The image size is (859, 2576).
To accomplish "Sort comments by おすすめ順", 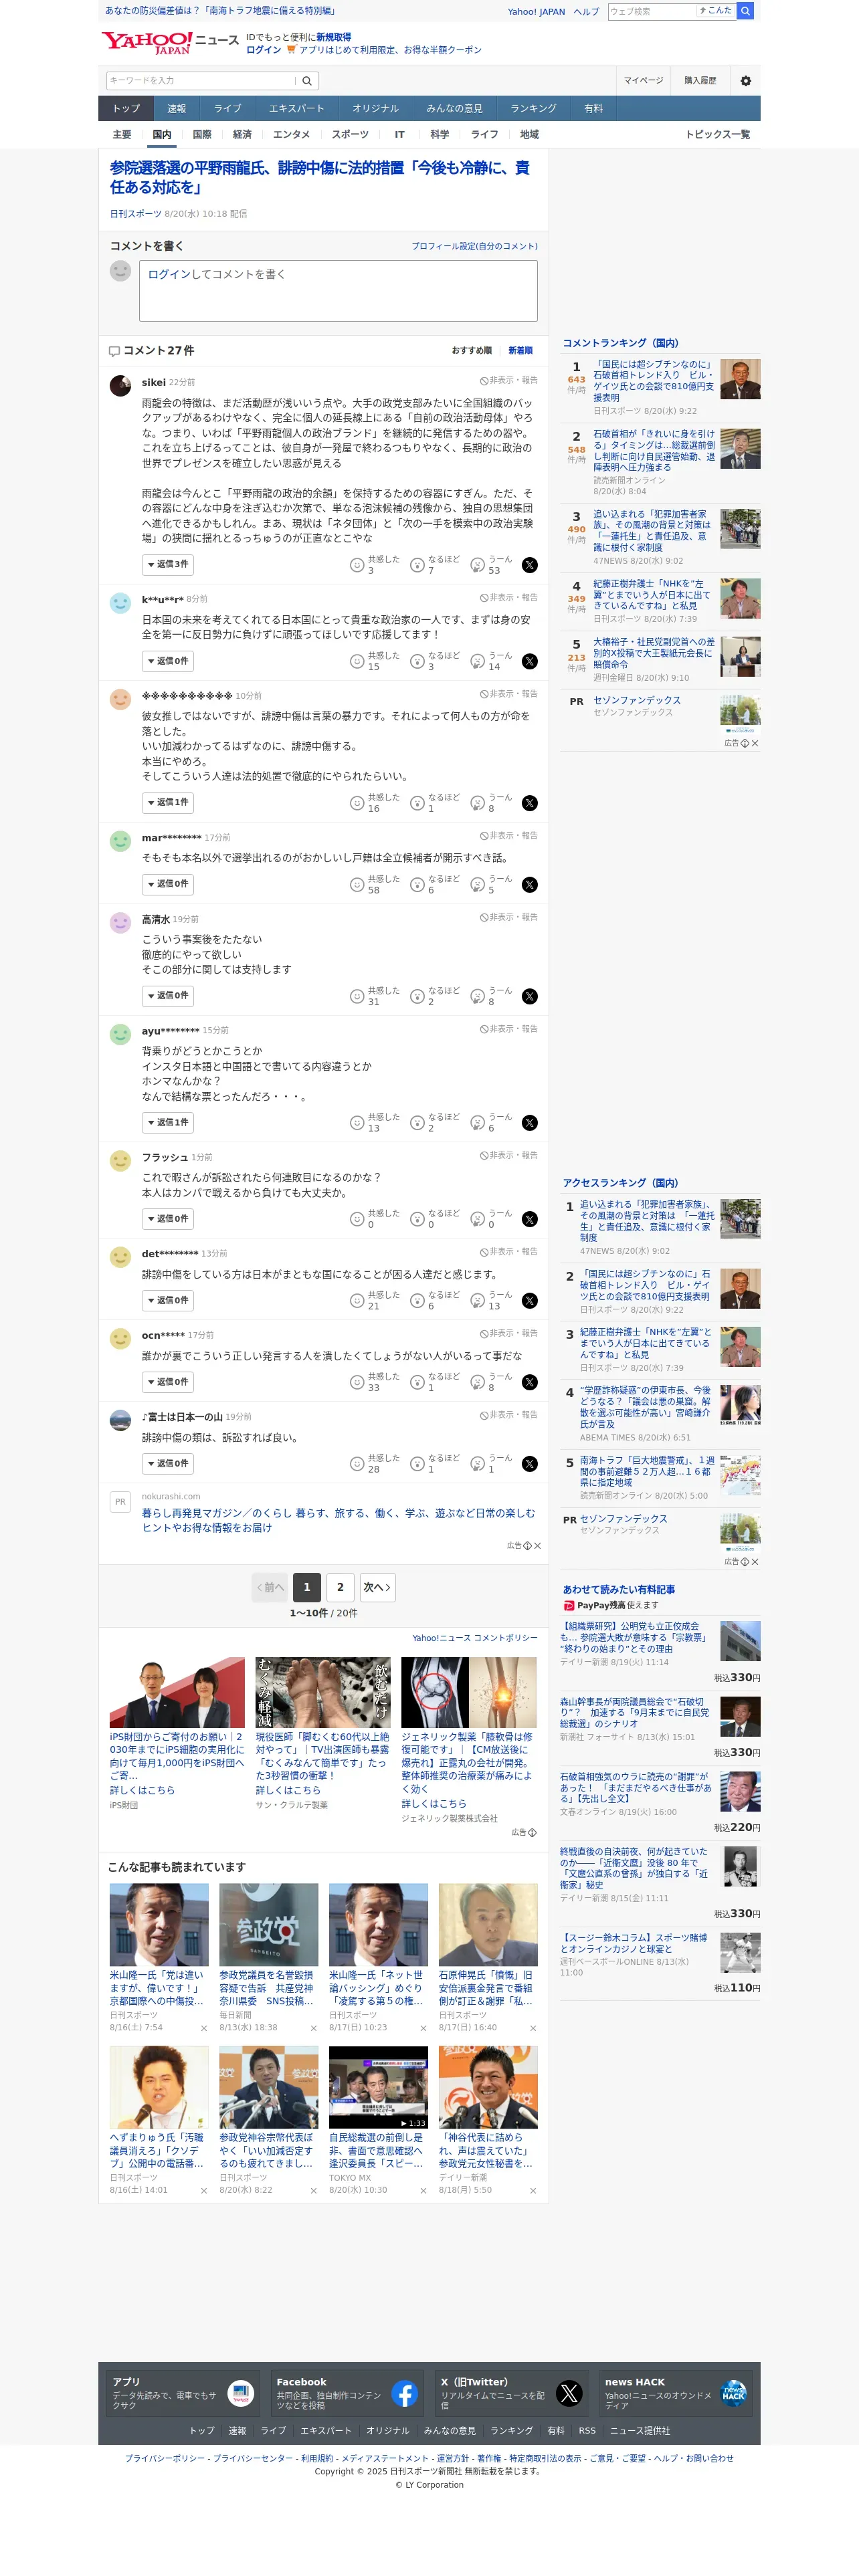I will pos(471,350).
